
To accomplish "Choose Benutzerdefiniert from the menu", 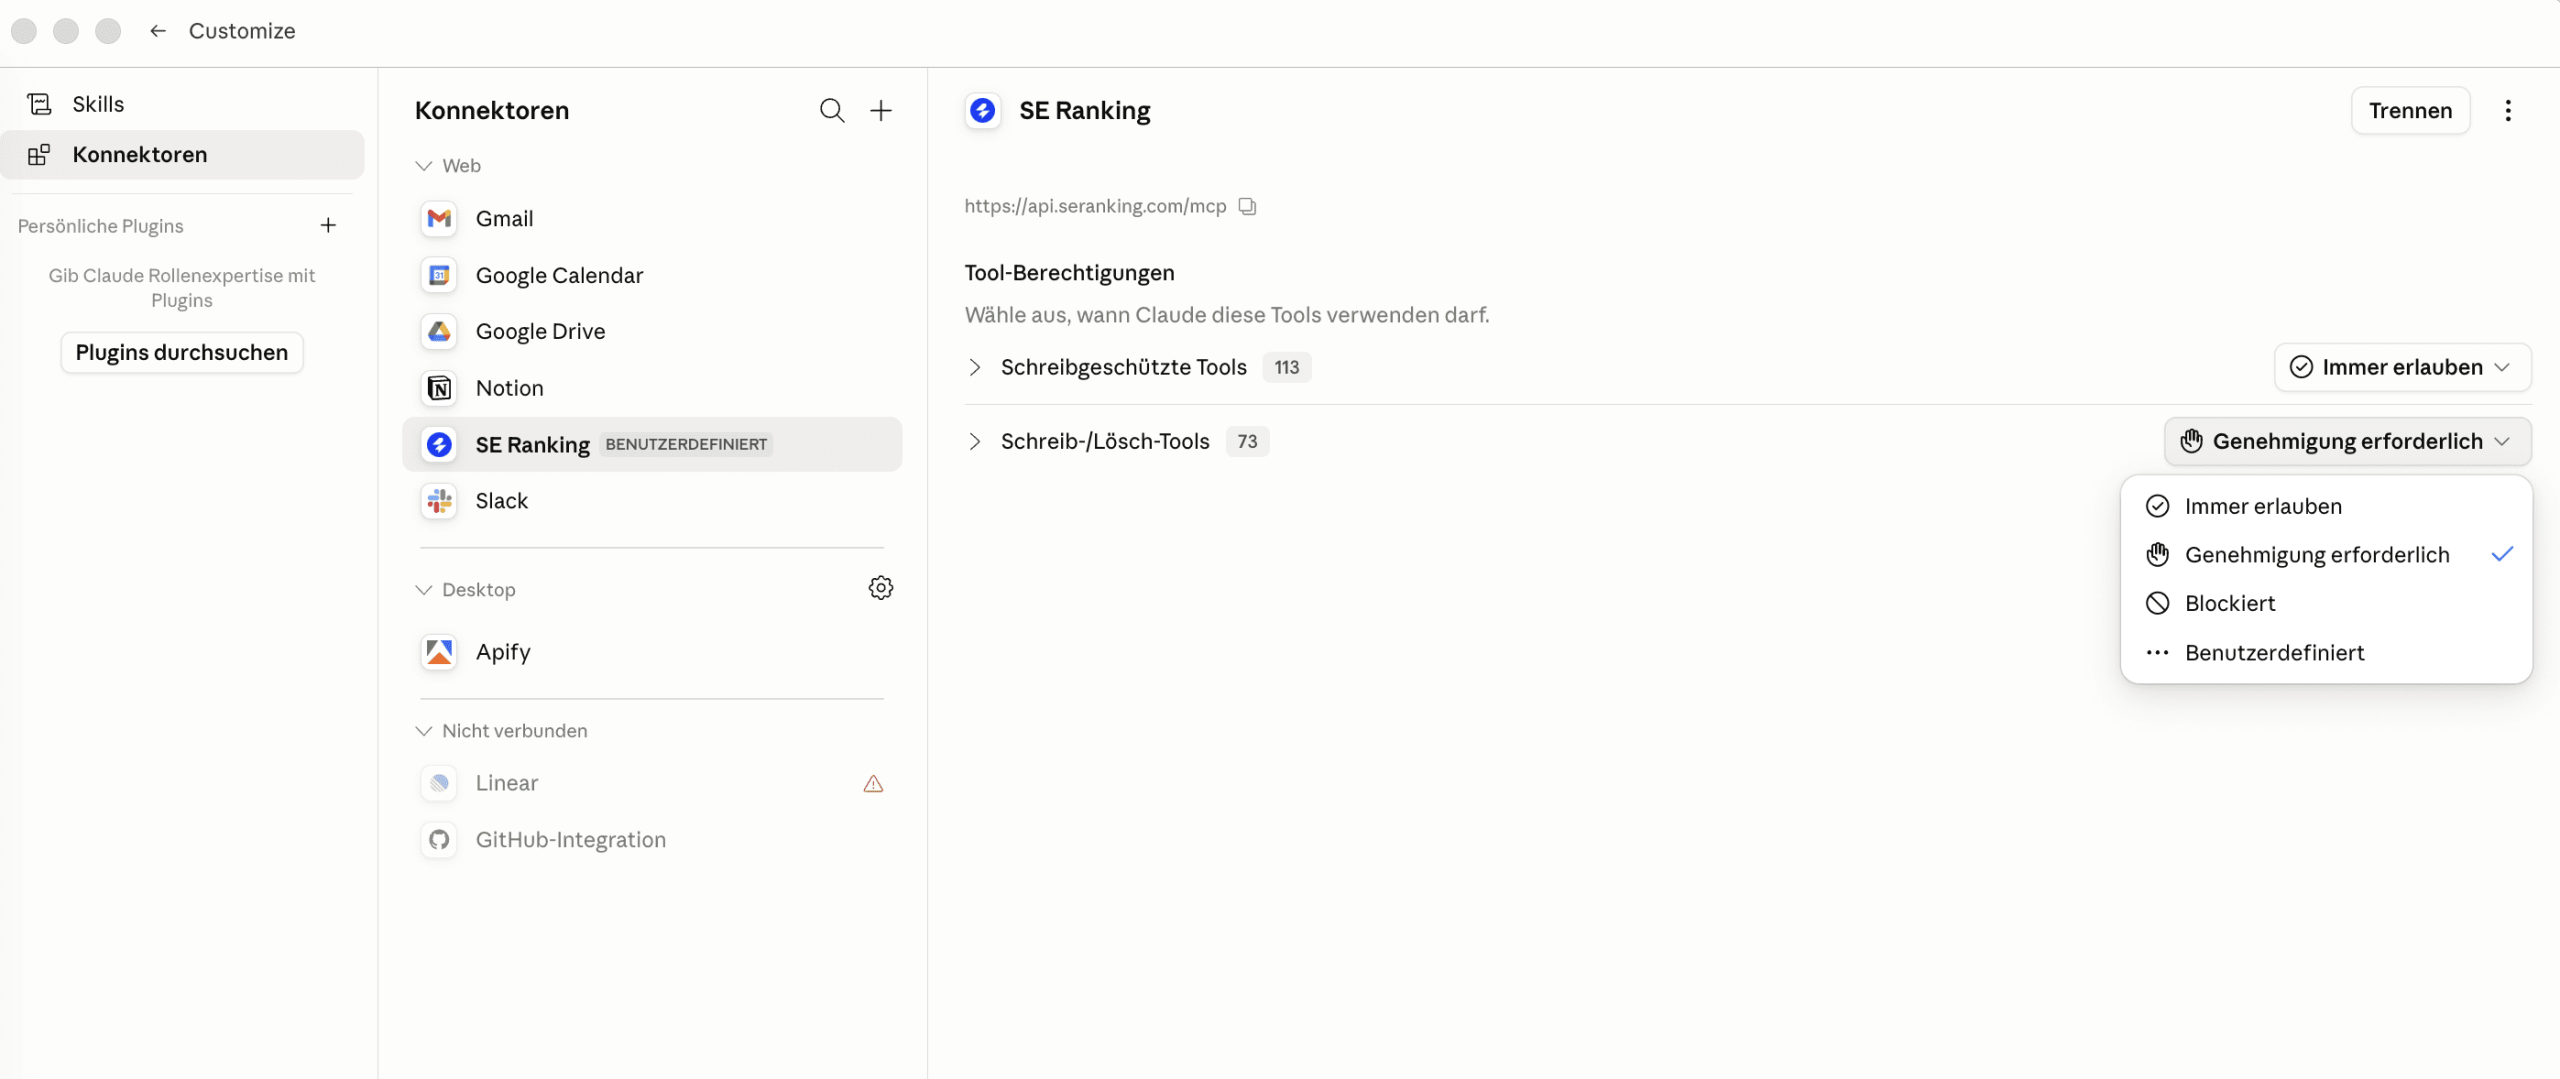I will click(2326, 652).
